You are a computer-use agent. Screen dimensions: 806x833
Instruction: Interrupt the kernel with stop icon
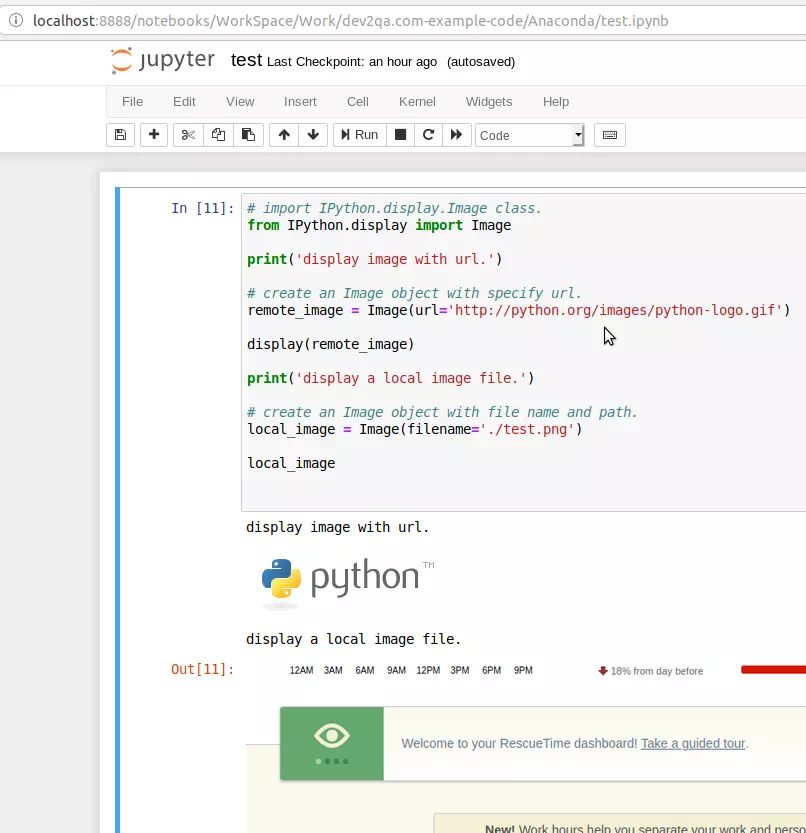pos(401,135)
